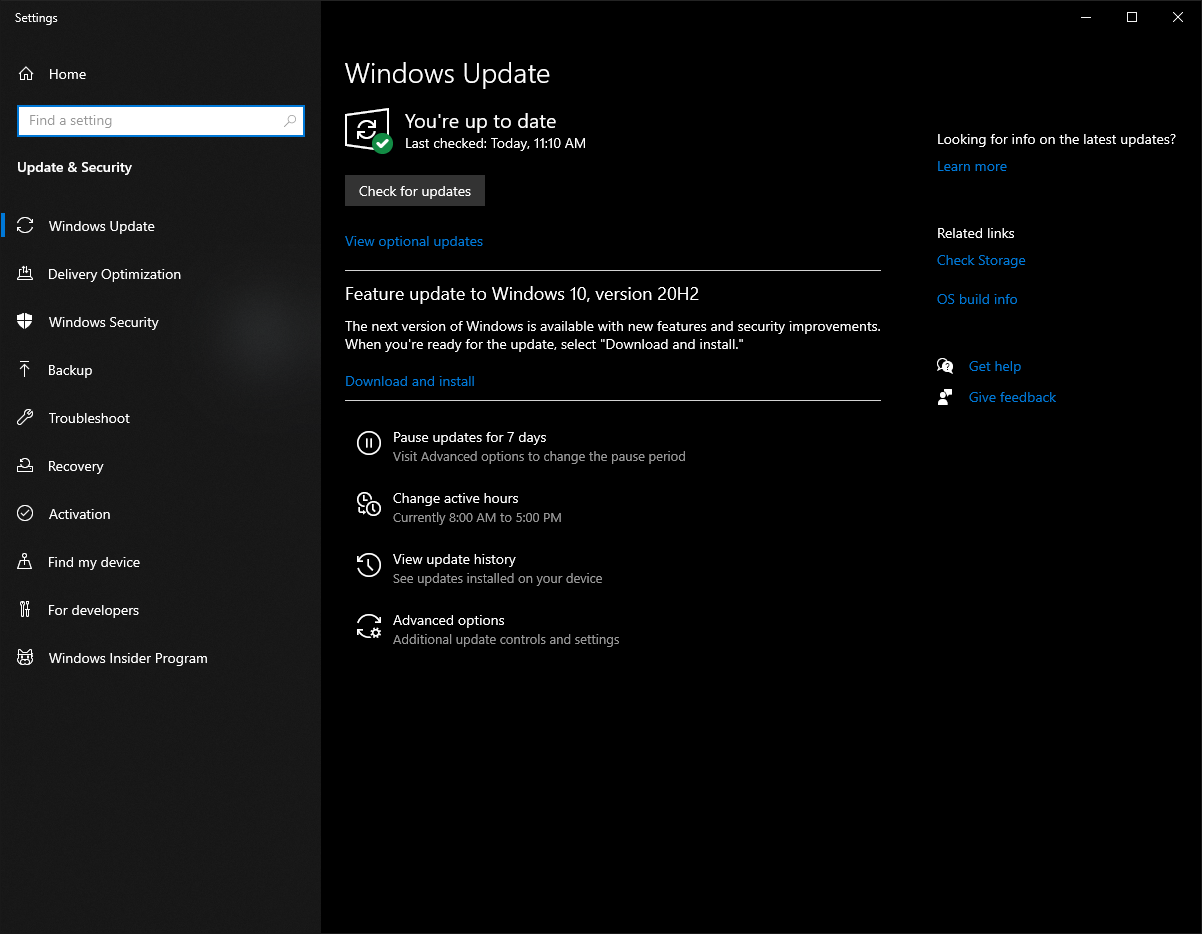Viewport: 1202px width, 934px height.
Task: Open View optional updates link
Action: (x=414, y=241)
